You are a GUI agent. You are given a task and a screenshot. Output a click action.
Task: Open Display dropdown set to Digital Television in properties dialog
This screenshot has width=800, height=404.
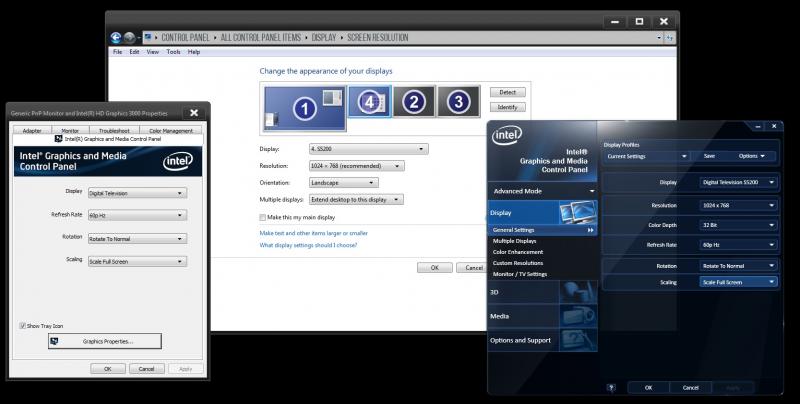137,193
